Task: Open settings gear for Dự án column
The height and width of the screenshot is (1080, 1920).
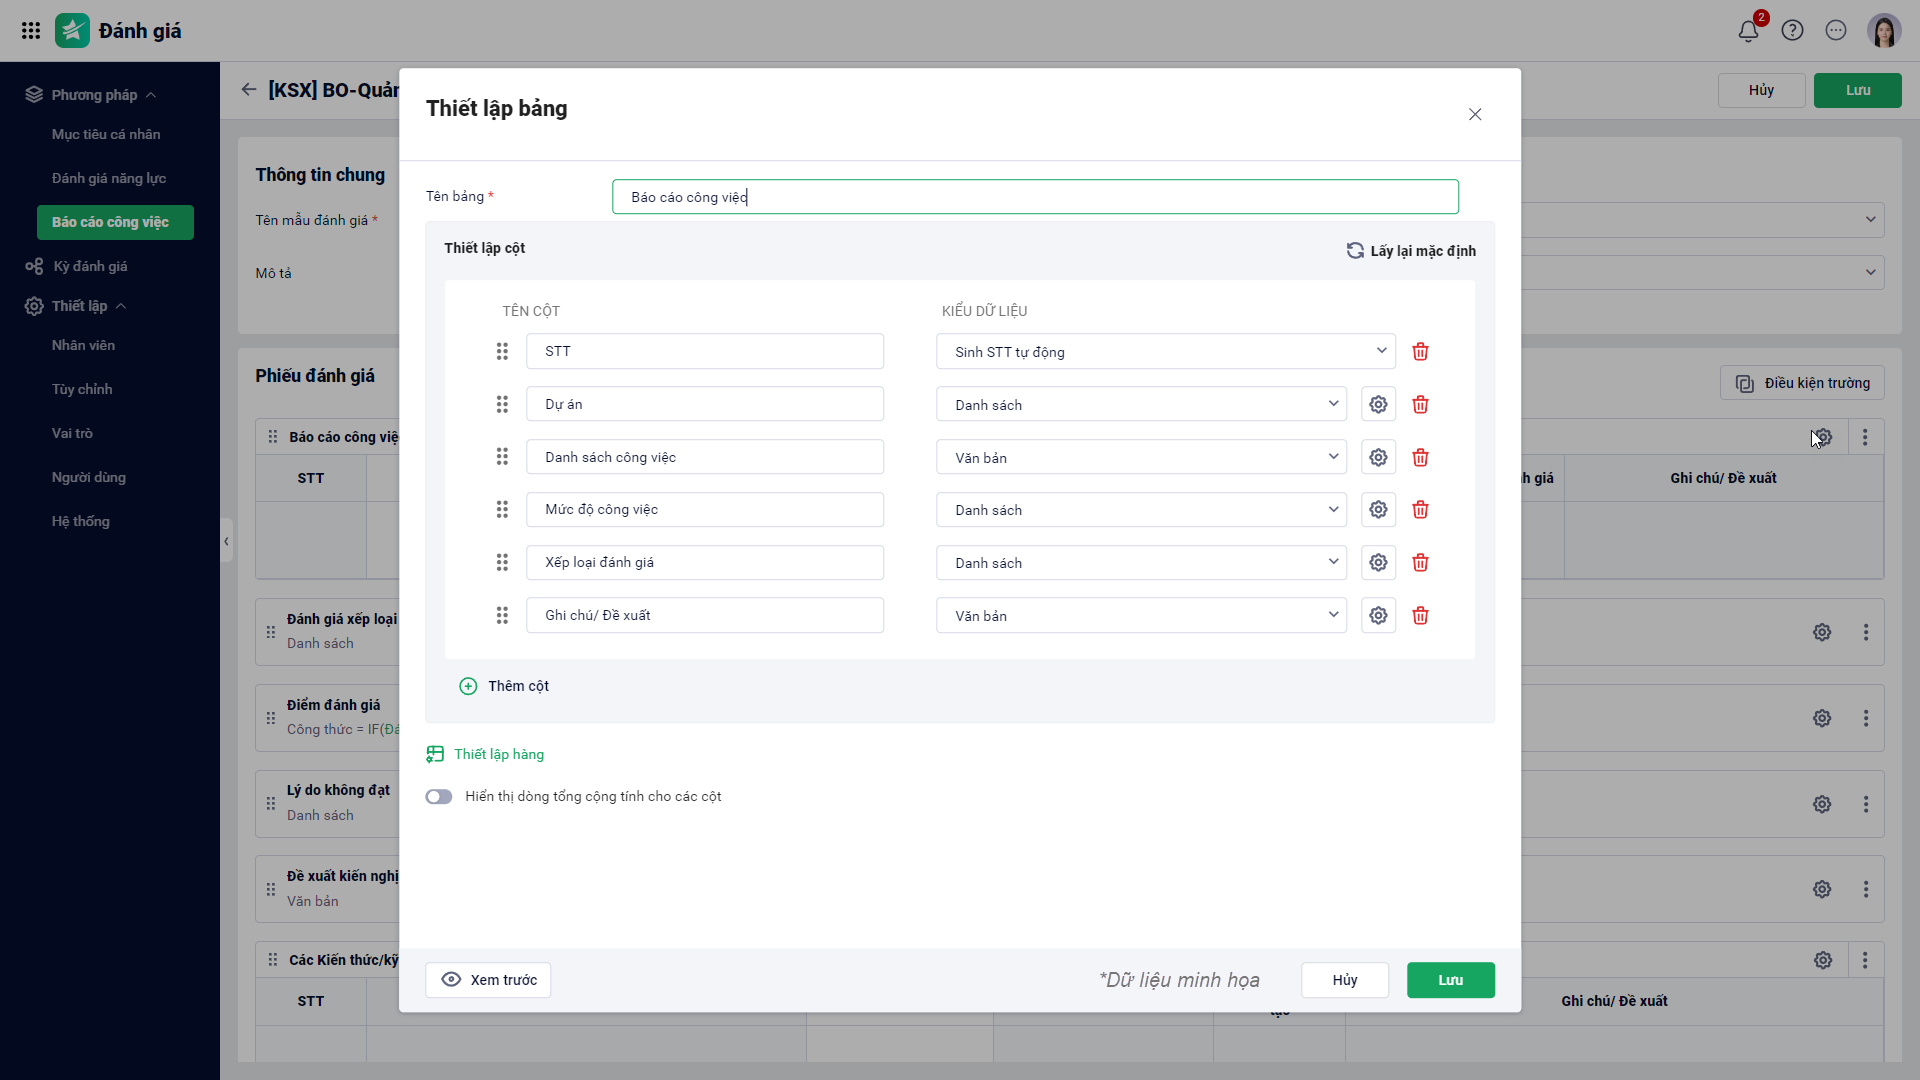Action: click(1378, 405)
